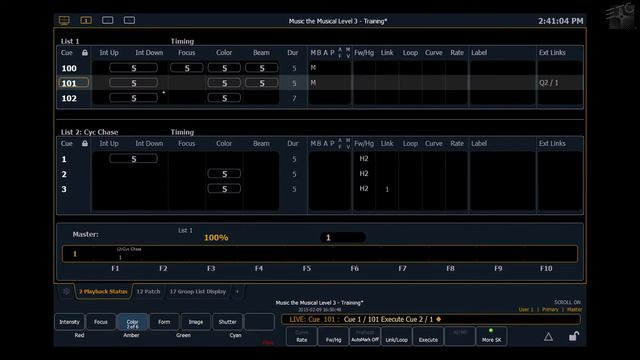Select the fourth monitor icon in top bar

[129, 20]
